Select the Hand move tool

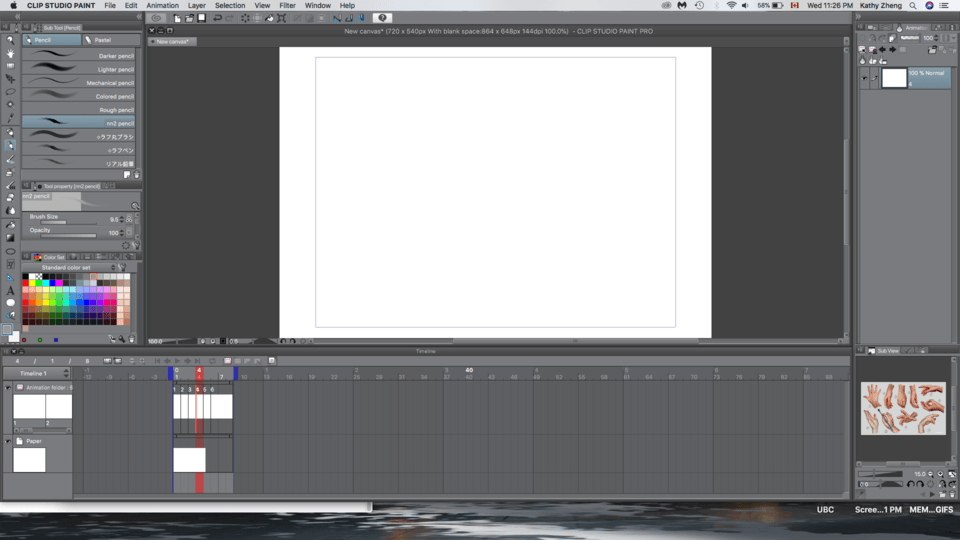[x=10, y=53]
